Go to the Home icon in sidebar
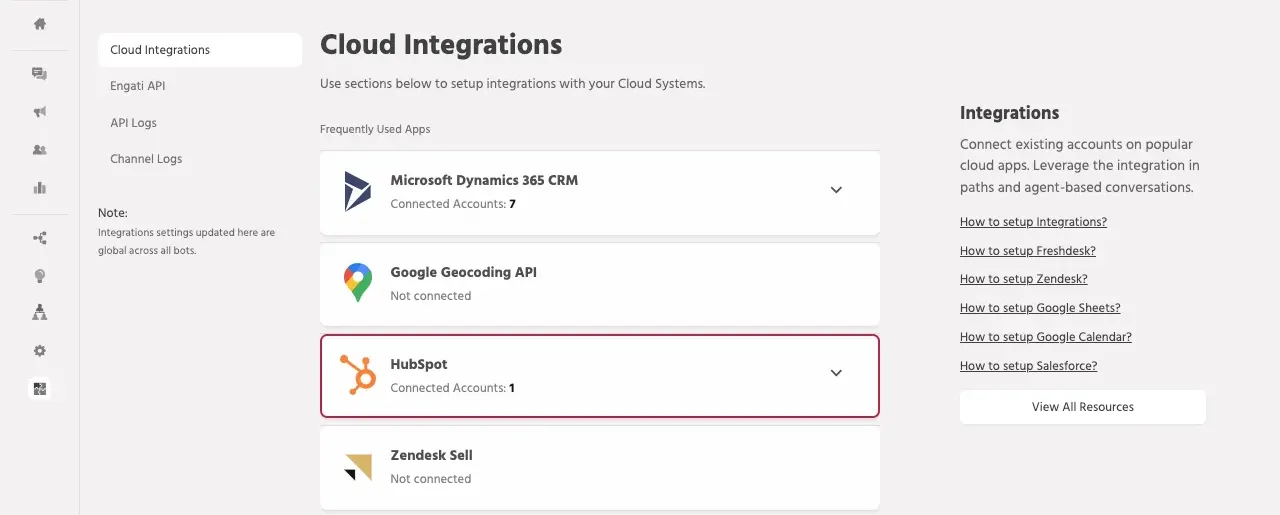This screenshot has height=515, width=1280. pyautogui.click(x=40, y=24)
